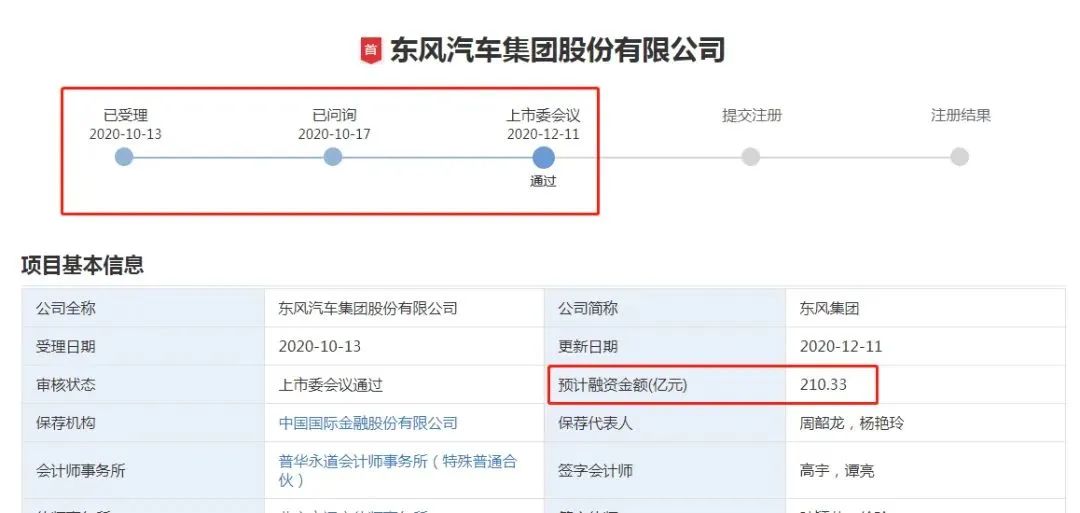Open the 中国国际金融股份有限公司 sponsor link
The height and width of the screenshot is (513, 1080).
click(x=368, y=423)
